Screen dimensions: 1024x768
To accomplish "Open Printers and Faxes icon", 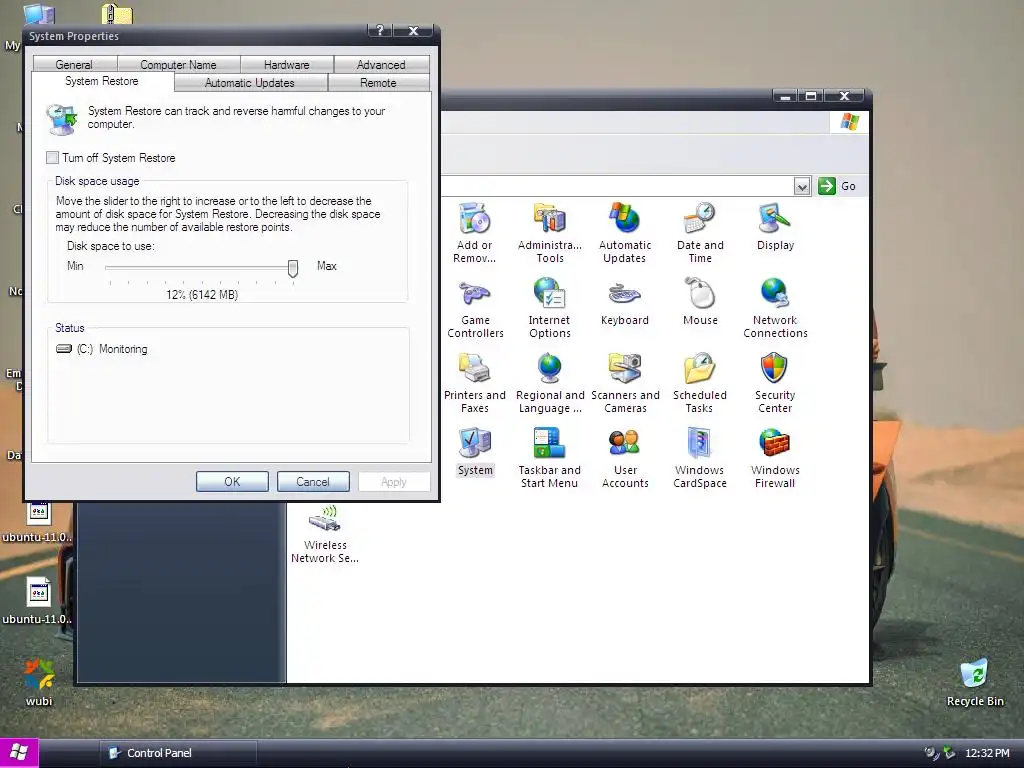I will (475, 382).
